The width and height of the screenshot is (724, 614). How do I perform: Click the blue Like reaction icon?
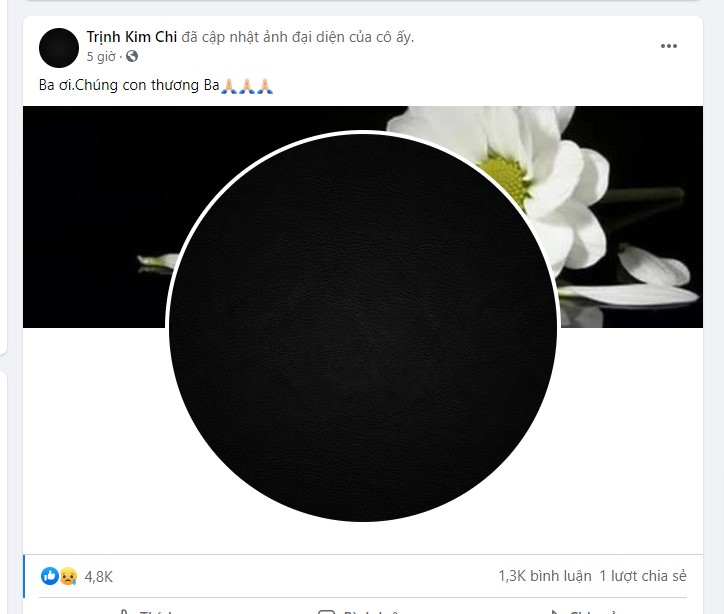[49, 576]
